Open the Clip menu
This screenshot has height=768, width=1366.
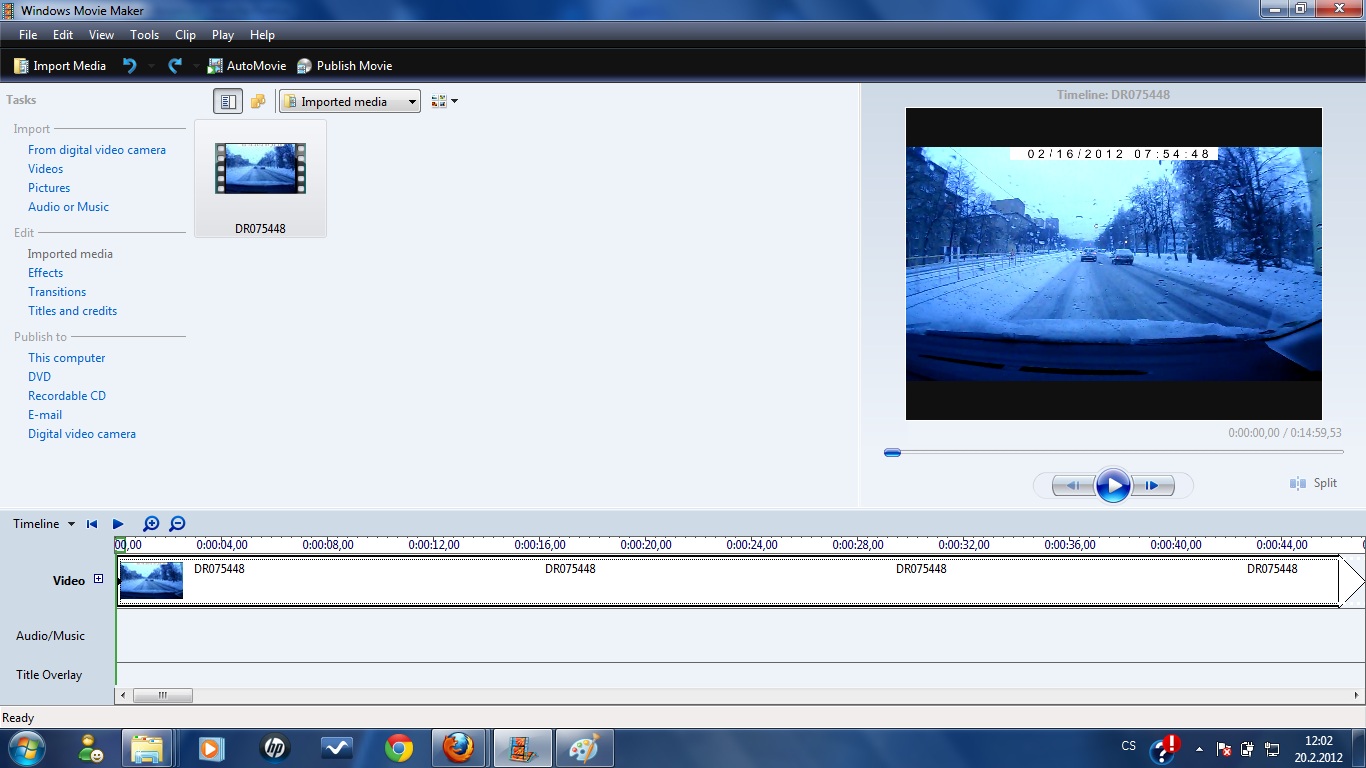[185, 35]
